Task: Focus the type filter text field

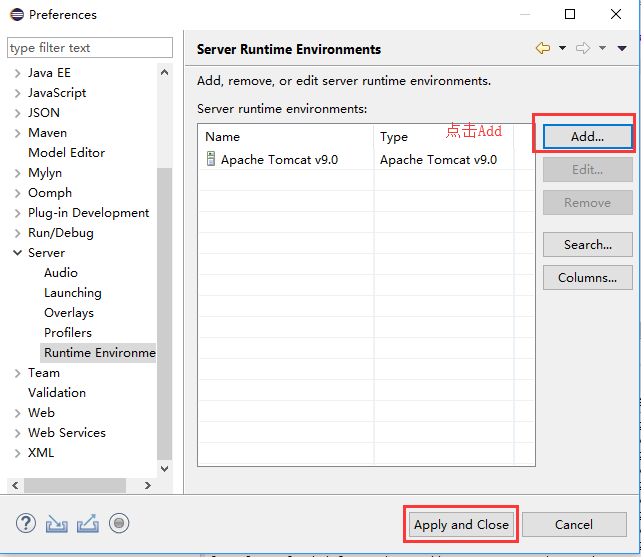Action: coord(90,48)
